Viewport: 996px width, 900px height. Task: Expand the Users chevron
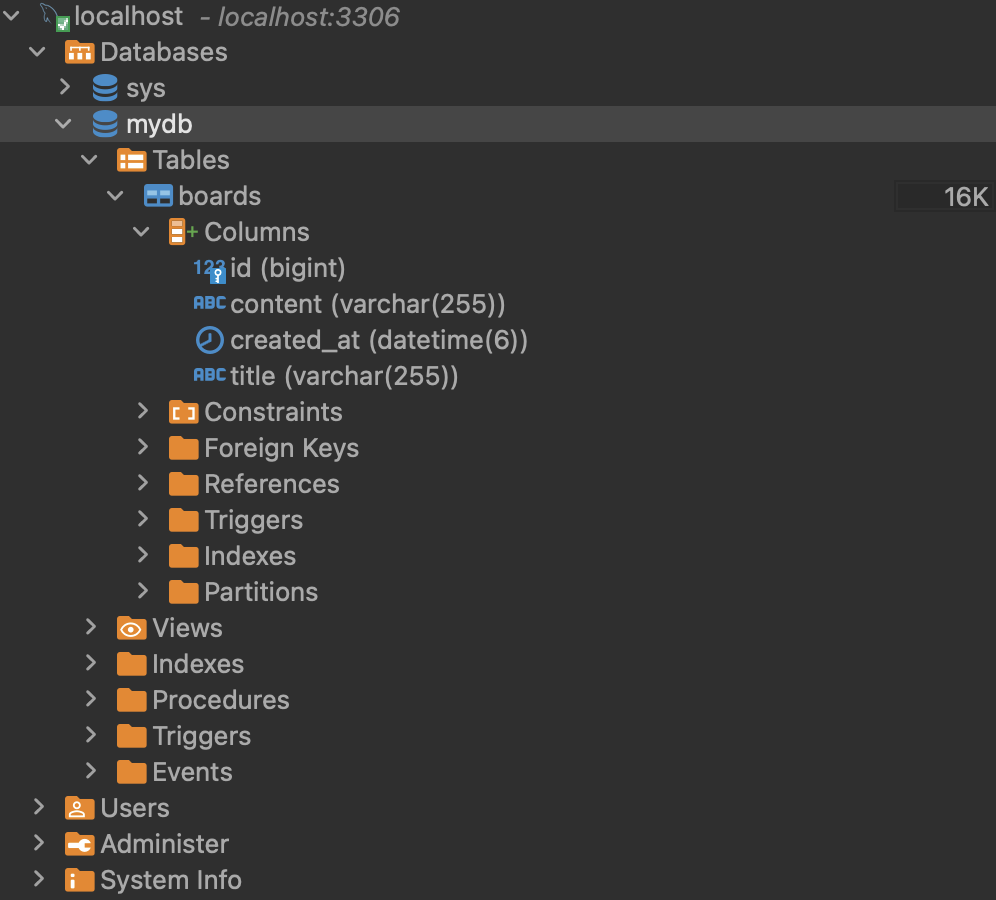(39, 807)
